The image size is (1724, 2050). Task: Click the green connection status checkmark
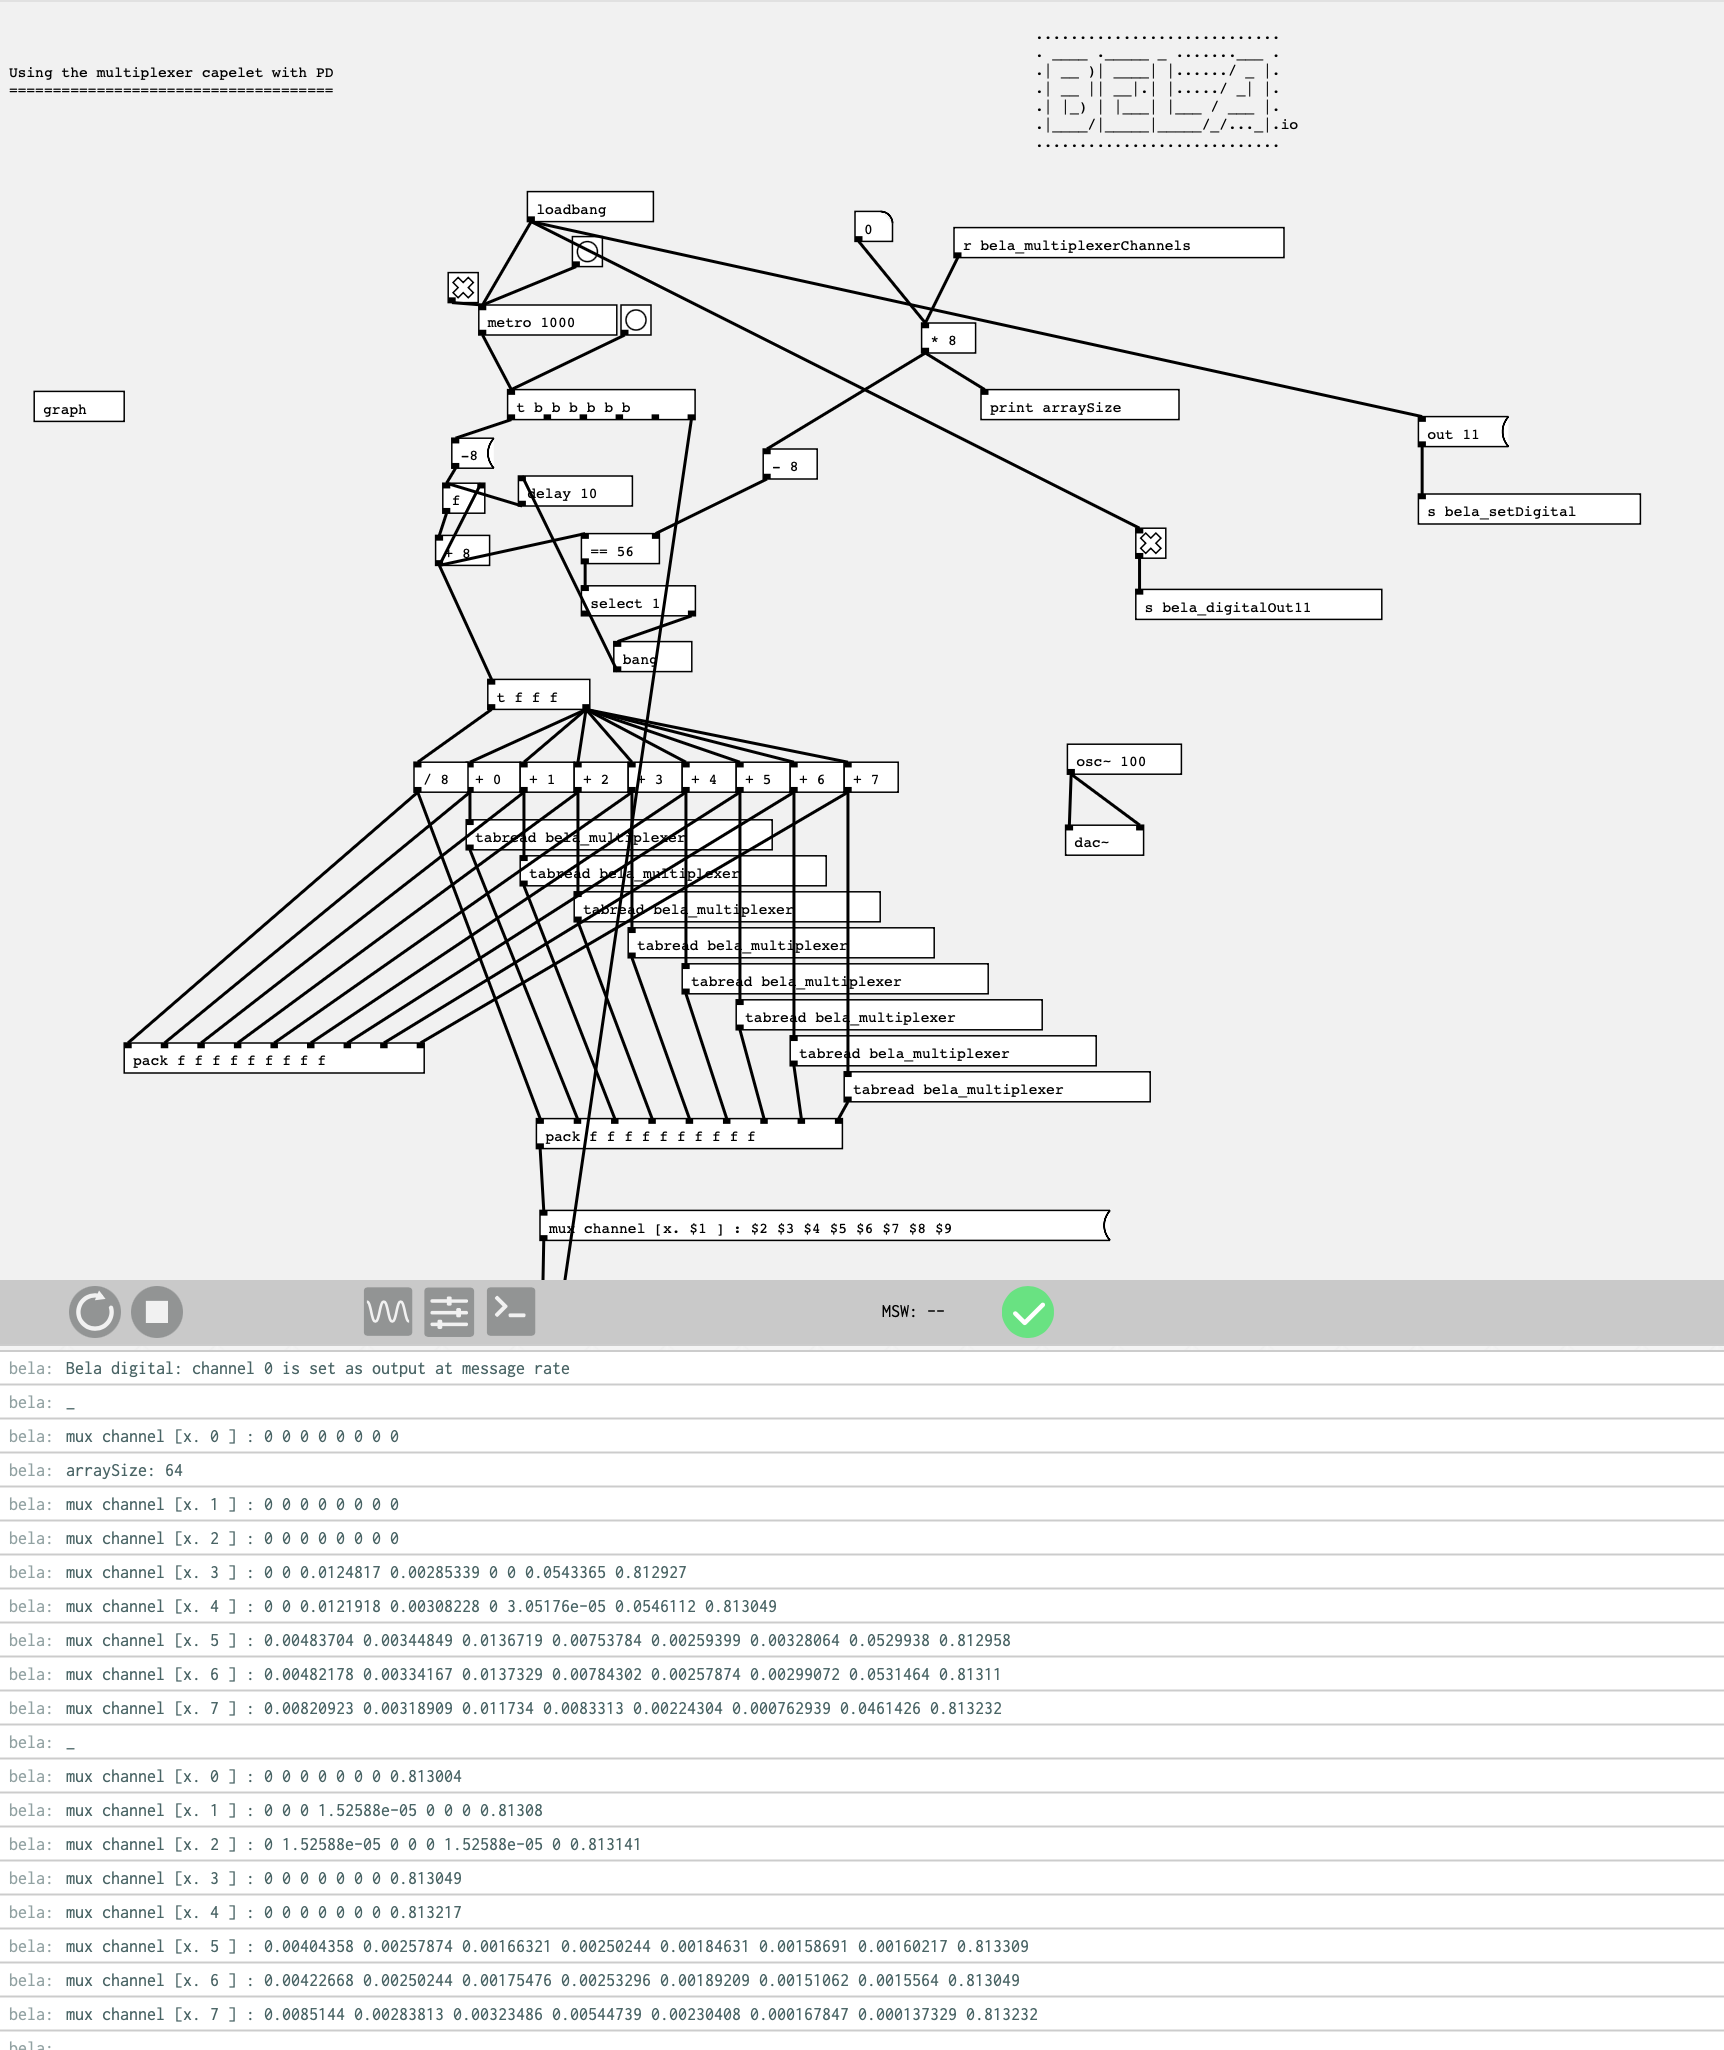pyautogui.click(x=1028, y=1312)
